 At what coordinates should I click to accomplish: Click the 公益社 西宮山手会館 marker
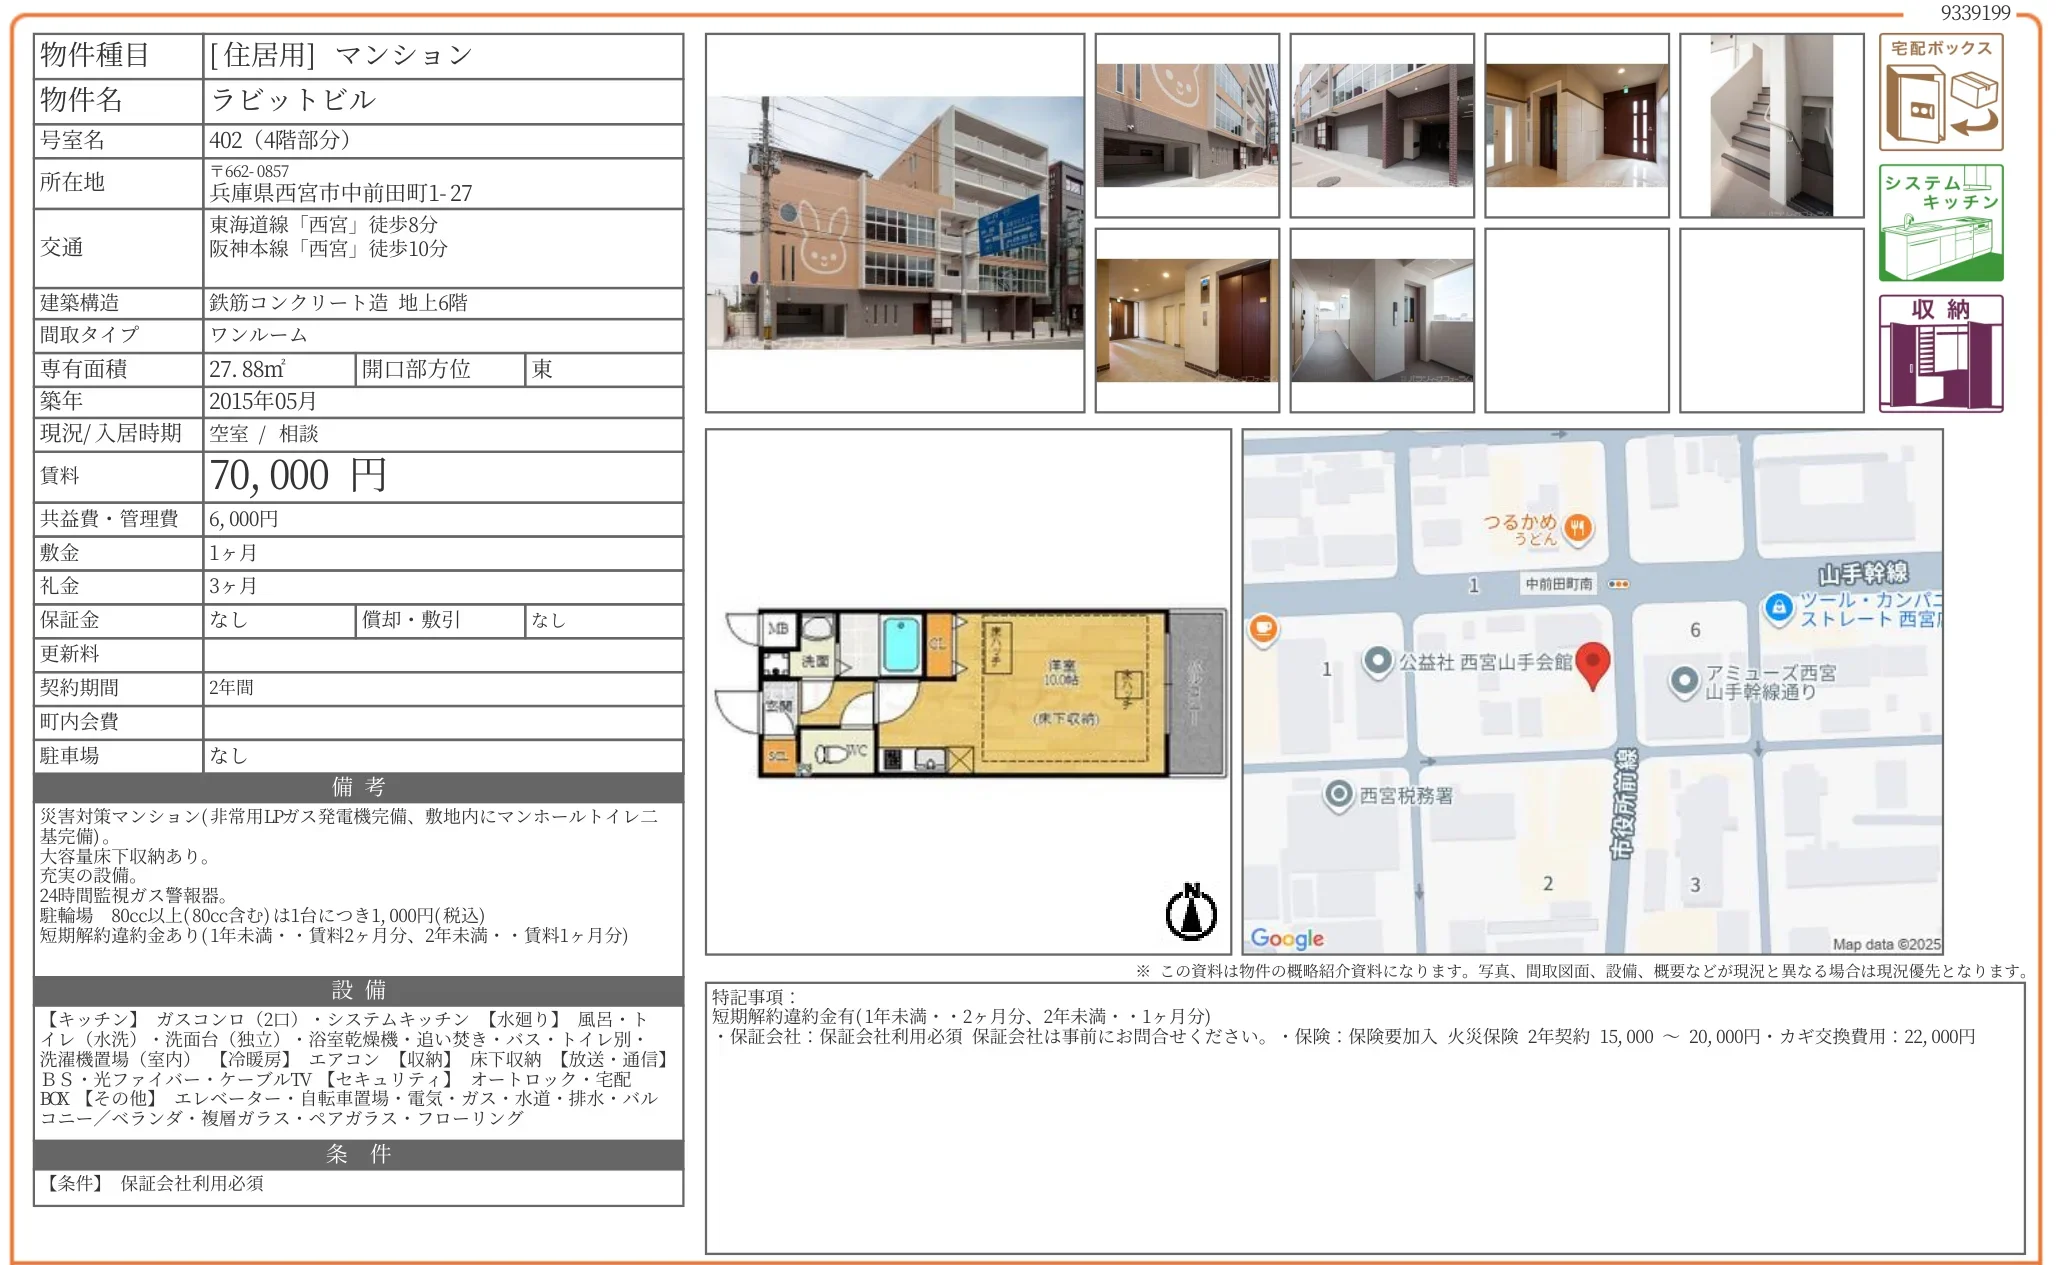coord(1378,661)
